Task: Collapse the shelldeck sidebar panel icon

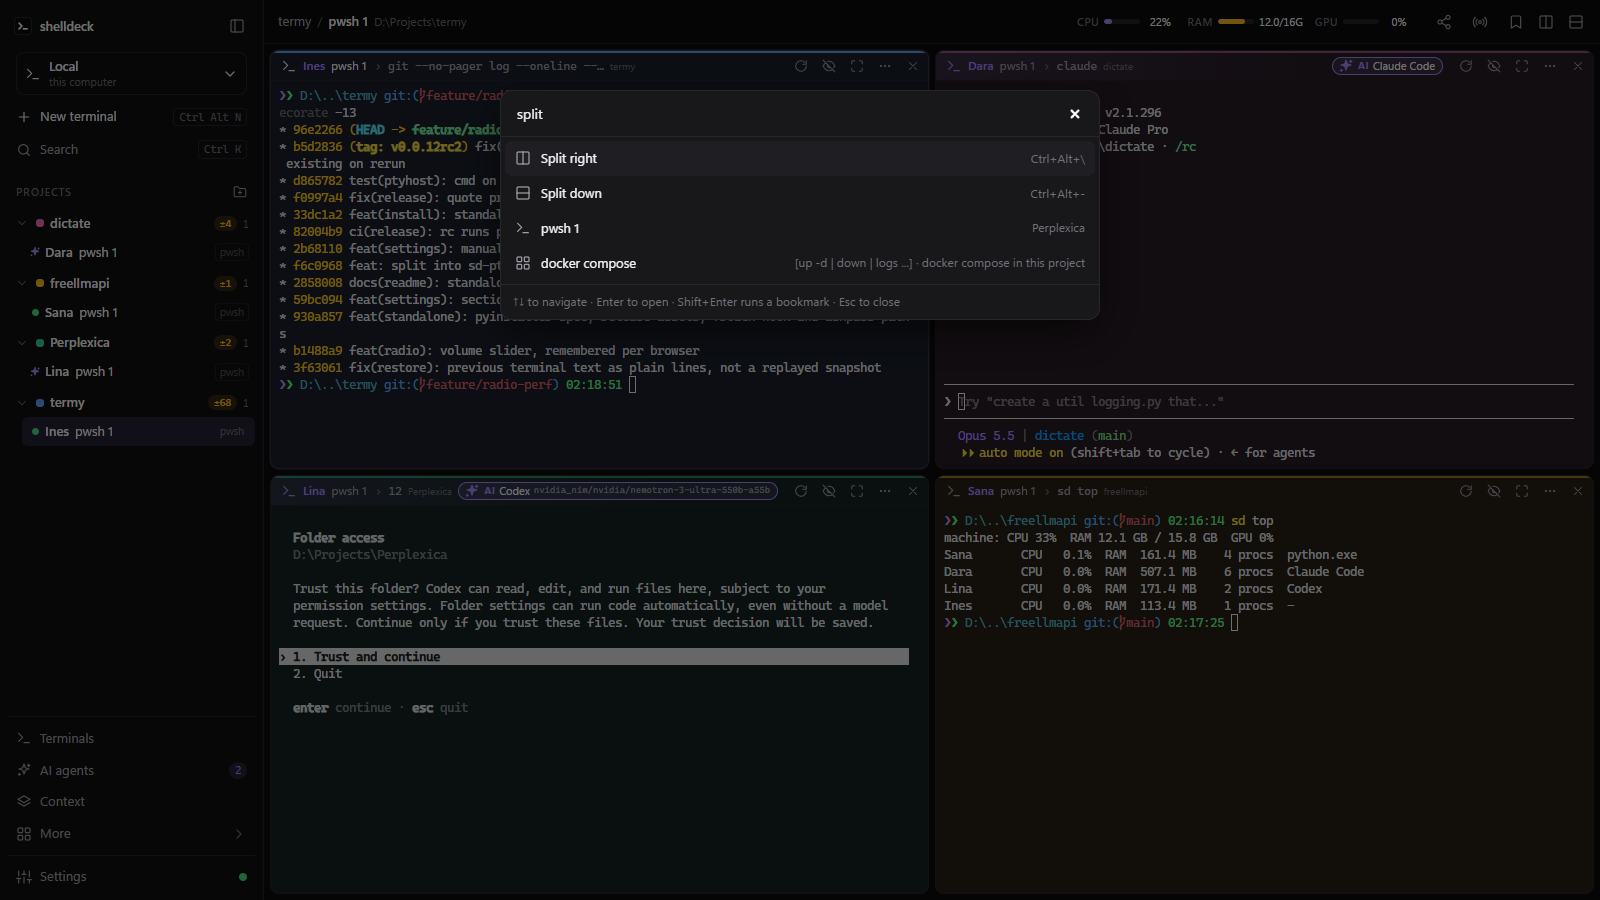Action: coord(237,26)
